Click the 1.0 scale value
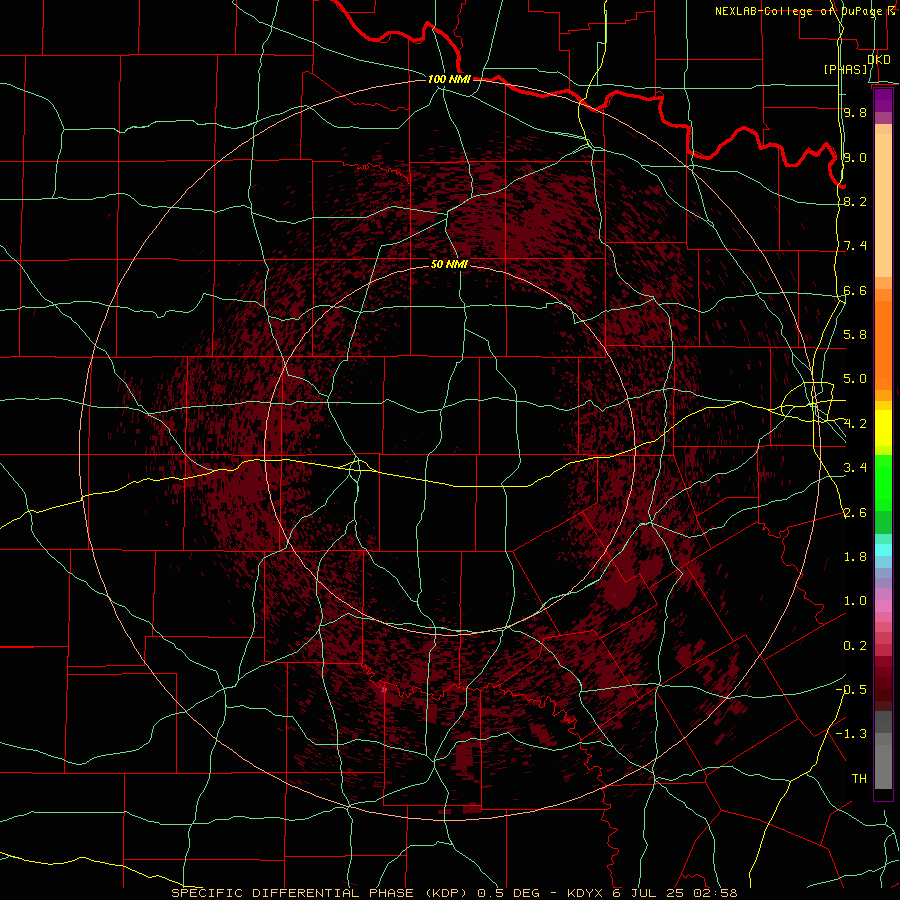This screenshot has width=900, height=900. 855,601
